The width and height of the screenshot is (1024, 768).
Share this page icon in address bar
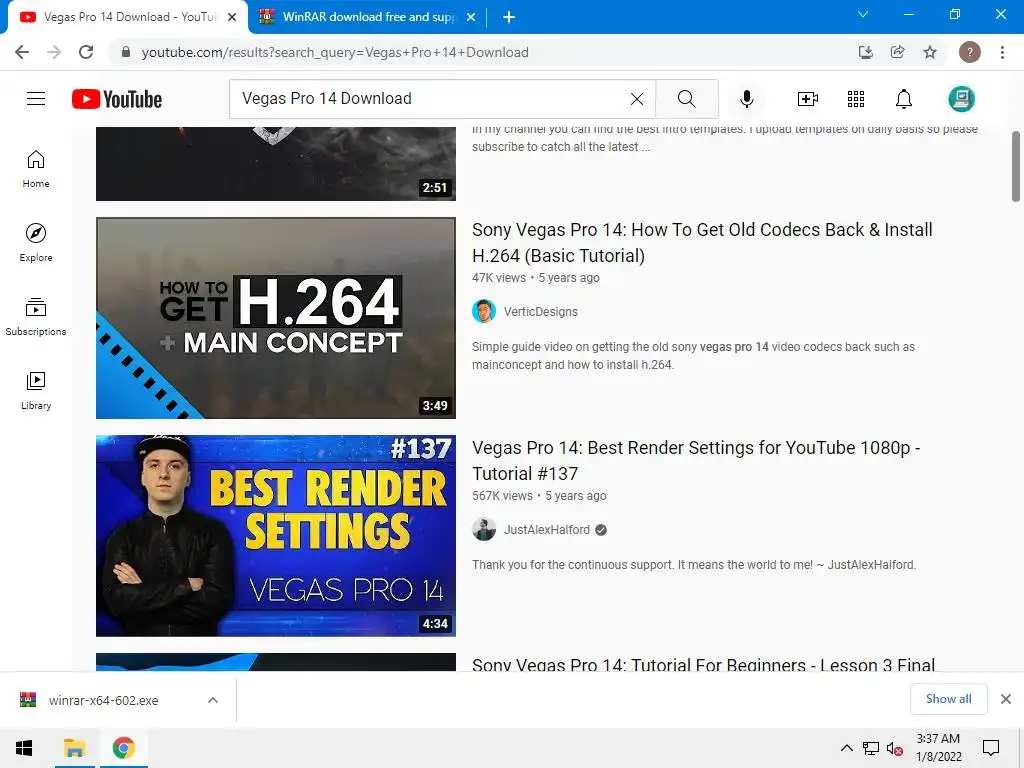pos(898,52)
